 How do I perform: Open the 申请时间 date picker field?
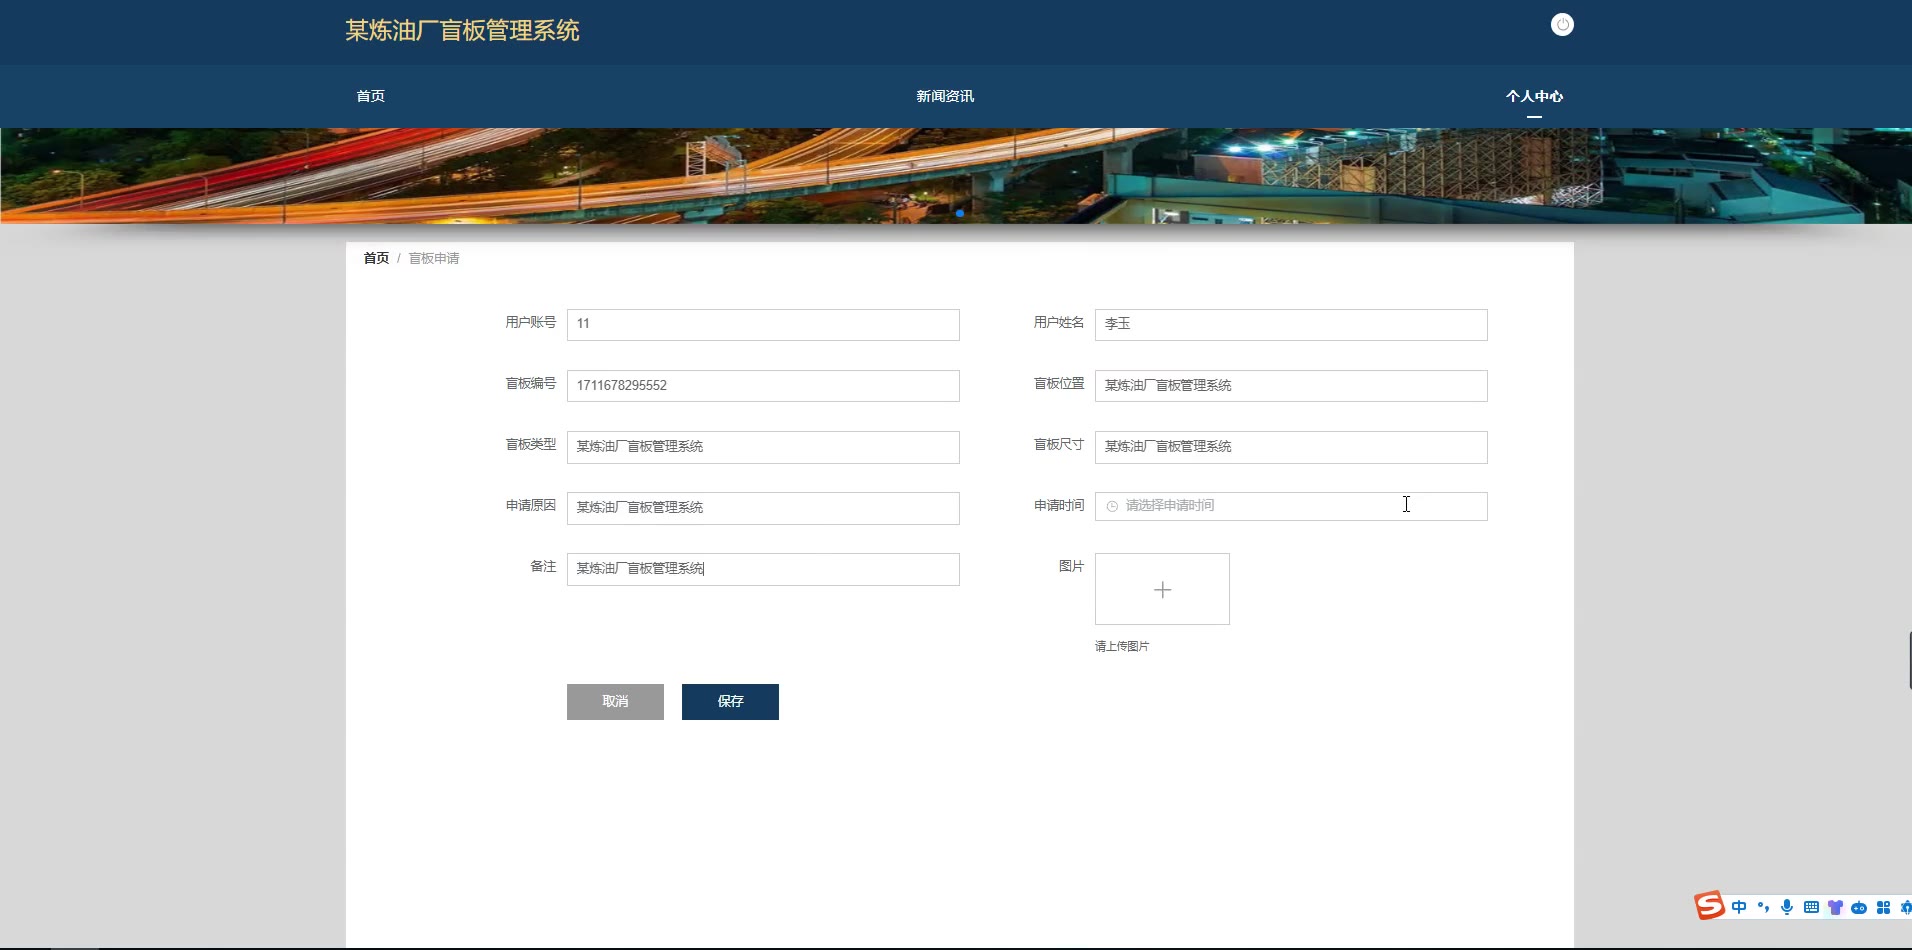[x=1291, y=506]
